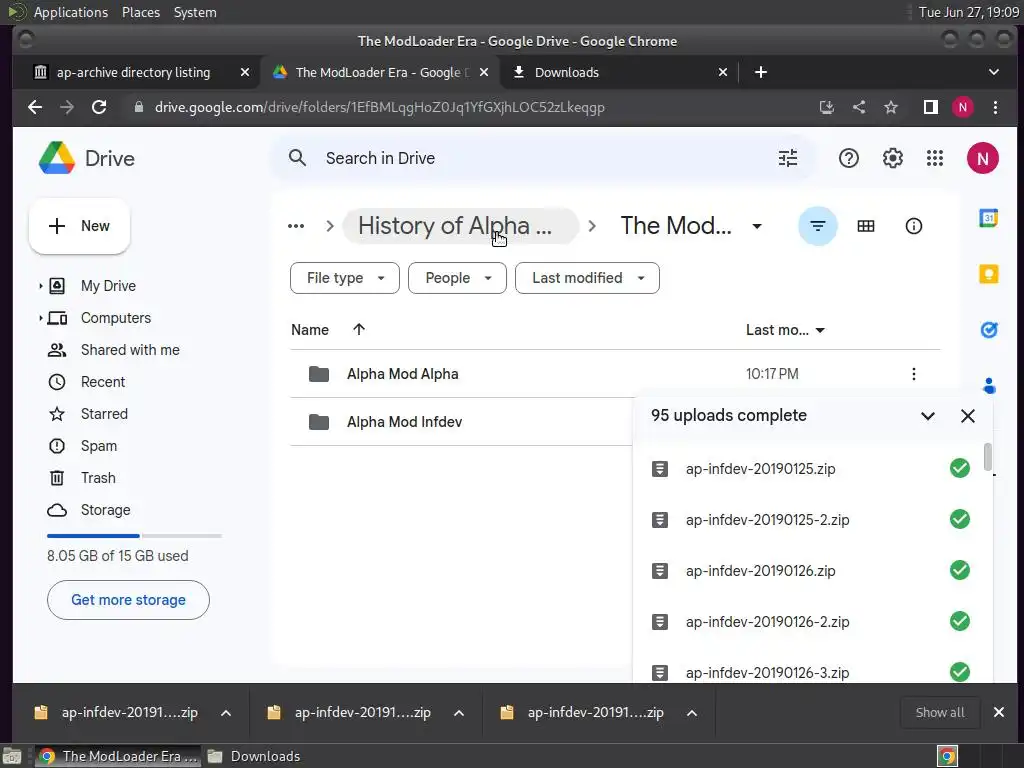Open more actions for Alpha Mod Alpha
This screenshot has width=1024, height=768.
(913, 374)
